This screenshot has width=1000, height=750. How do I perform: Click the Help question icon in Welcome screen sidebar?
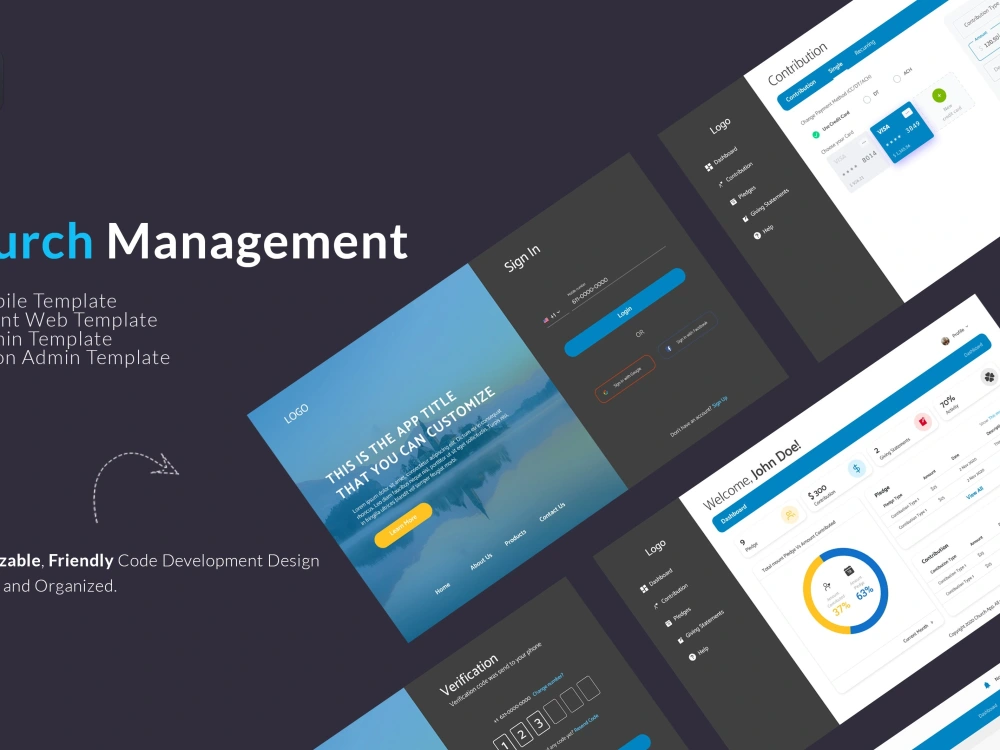692,657
